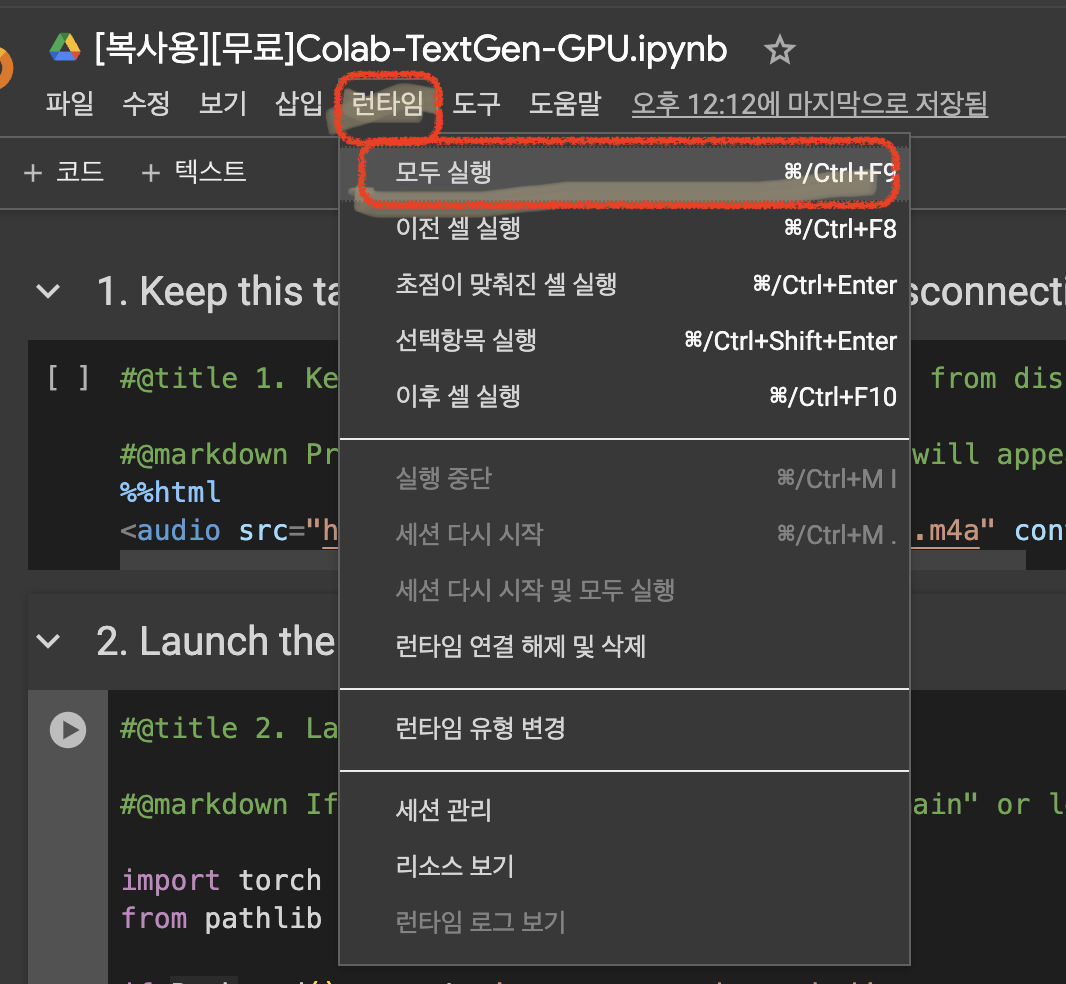Open the 도구 menu

[477, 103]
